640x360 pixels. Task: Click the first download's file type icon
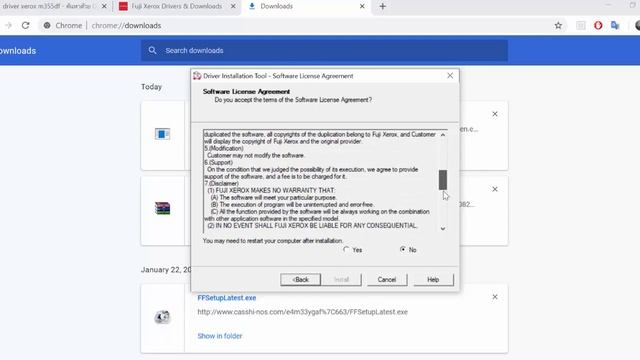(x=162, y=134)
